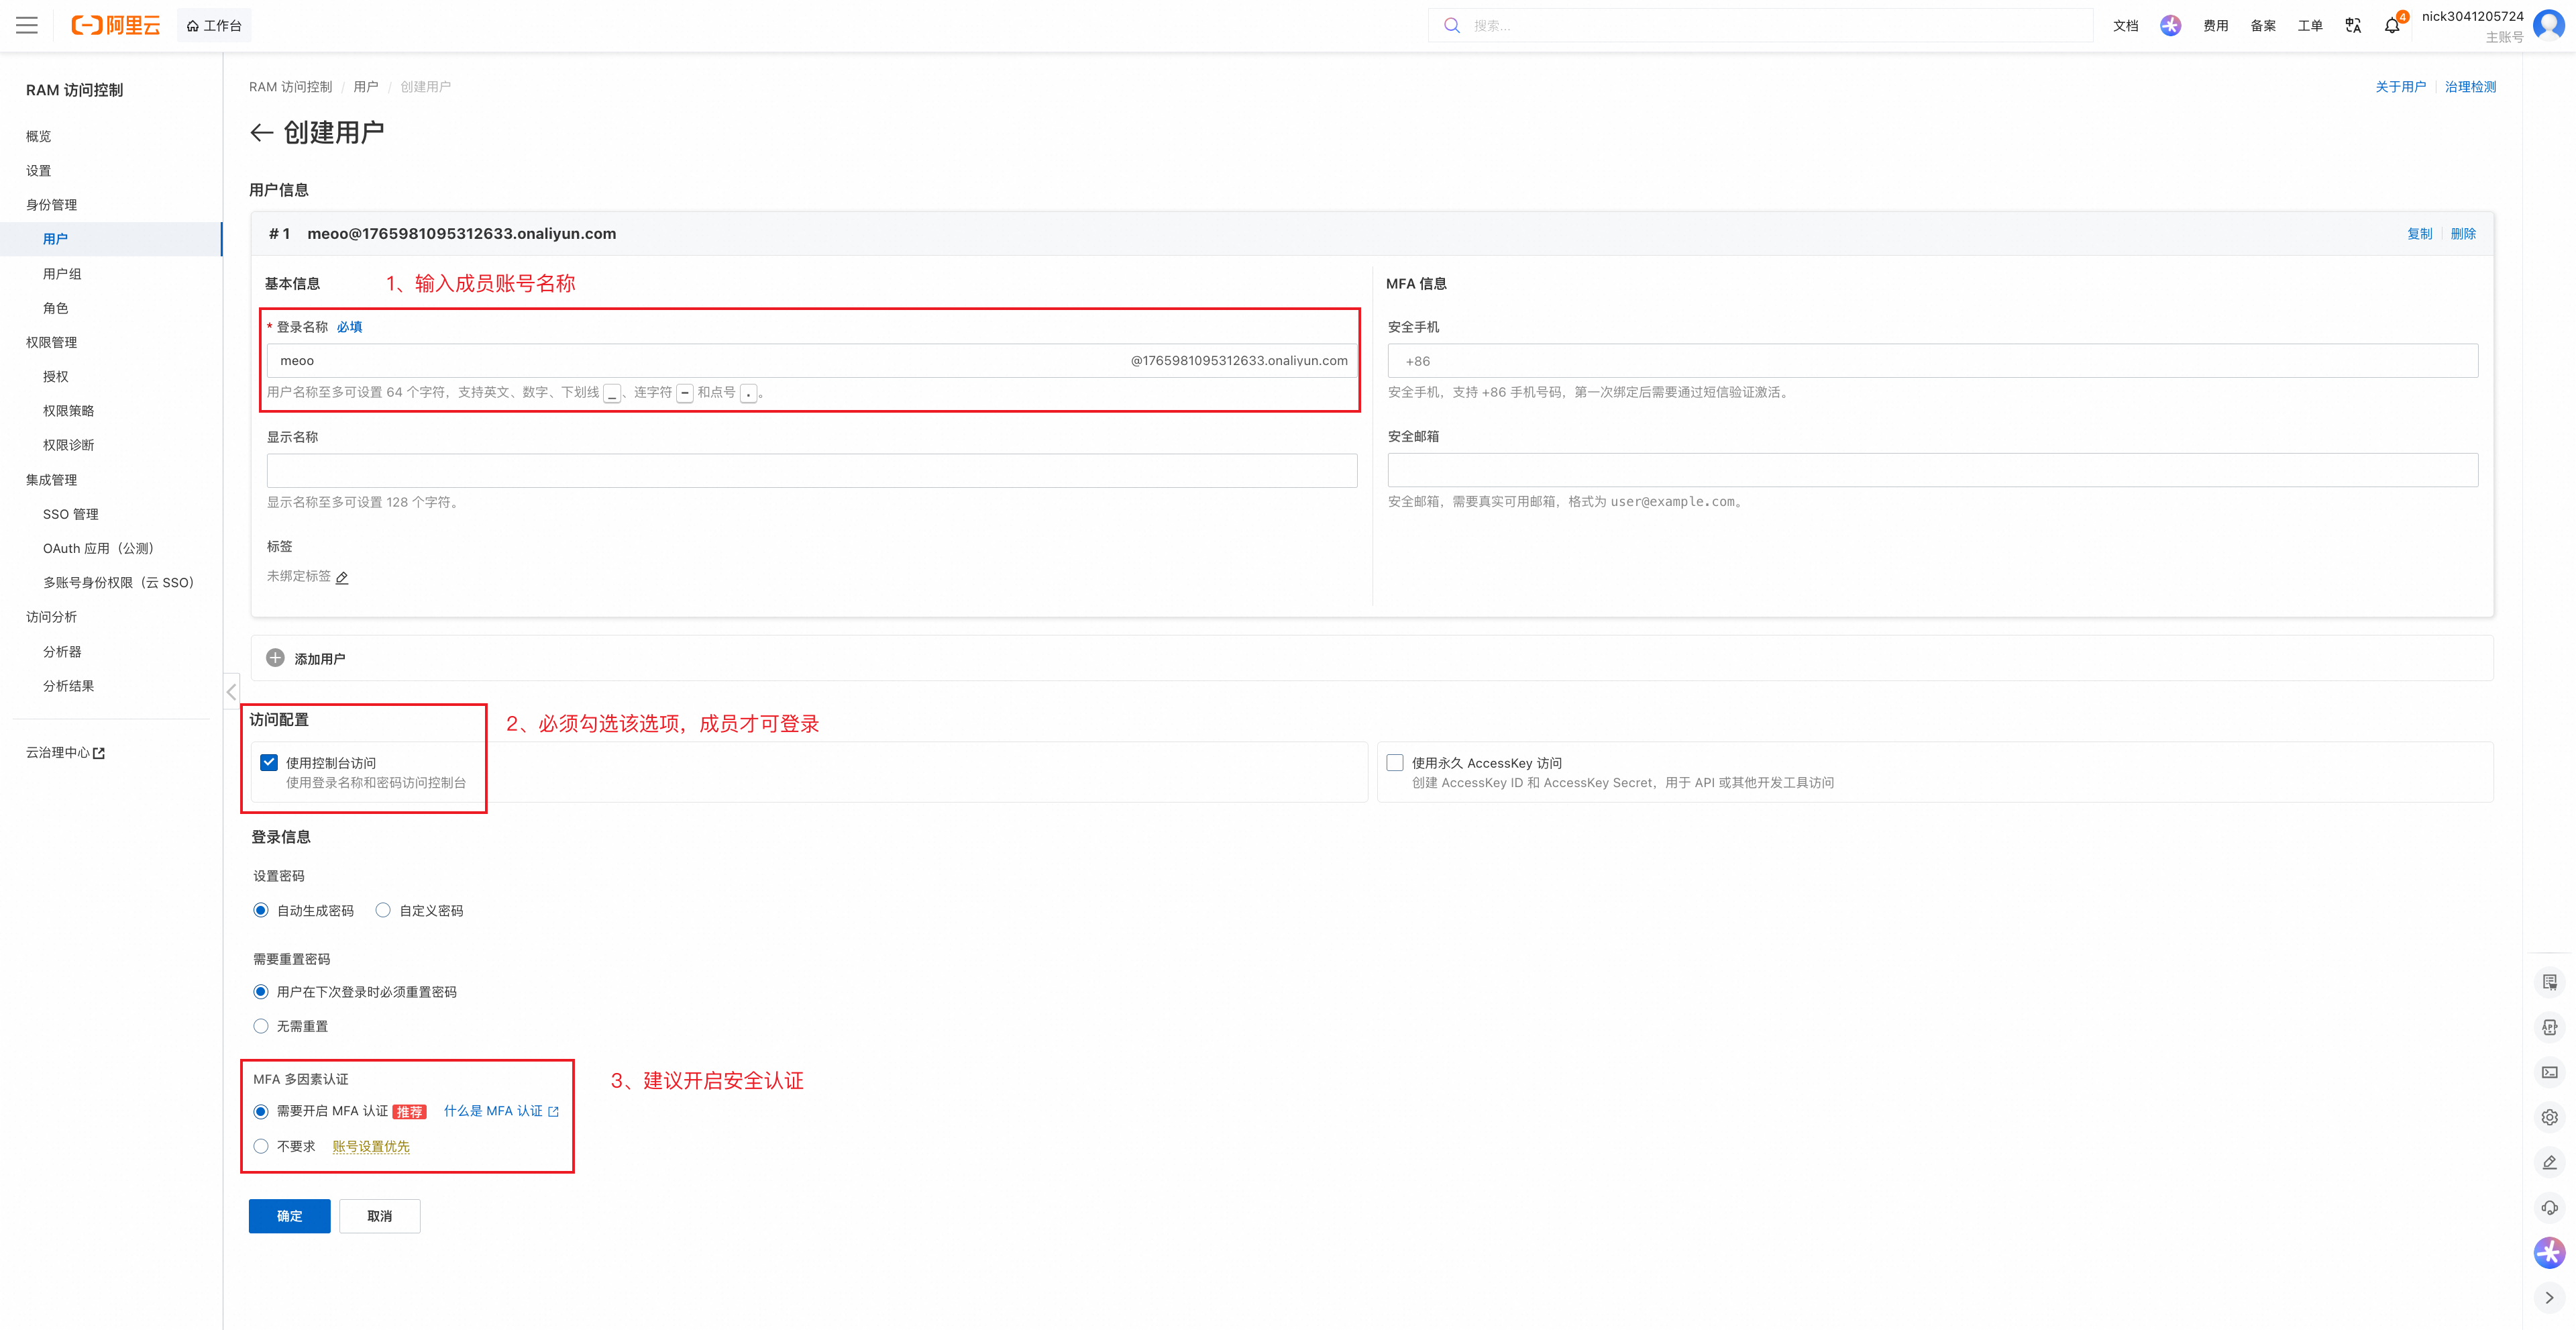Viewport: 2576px width, 1330px height.
Task: Open the 治理检测 link
Action: 2470,87
